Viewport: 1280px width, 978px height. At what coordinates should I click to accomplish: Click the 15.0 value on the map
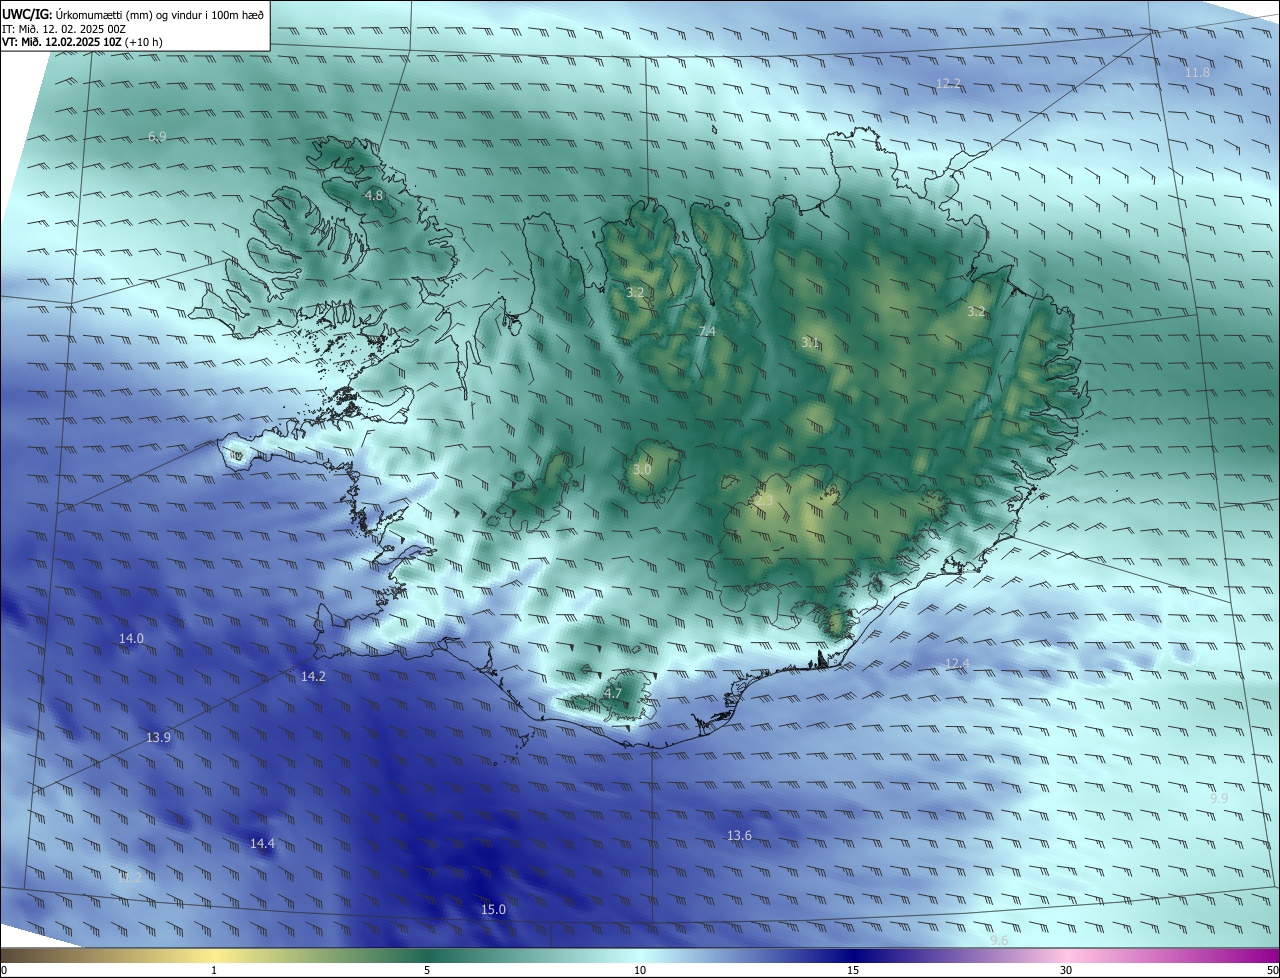493,910
